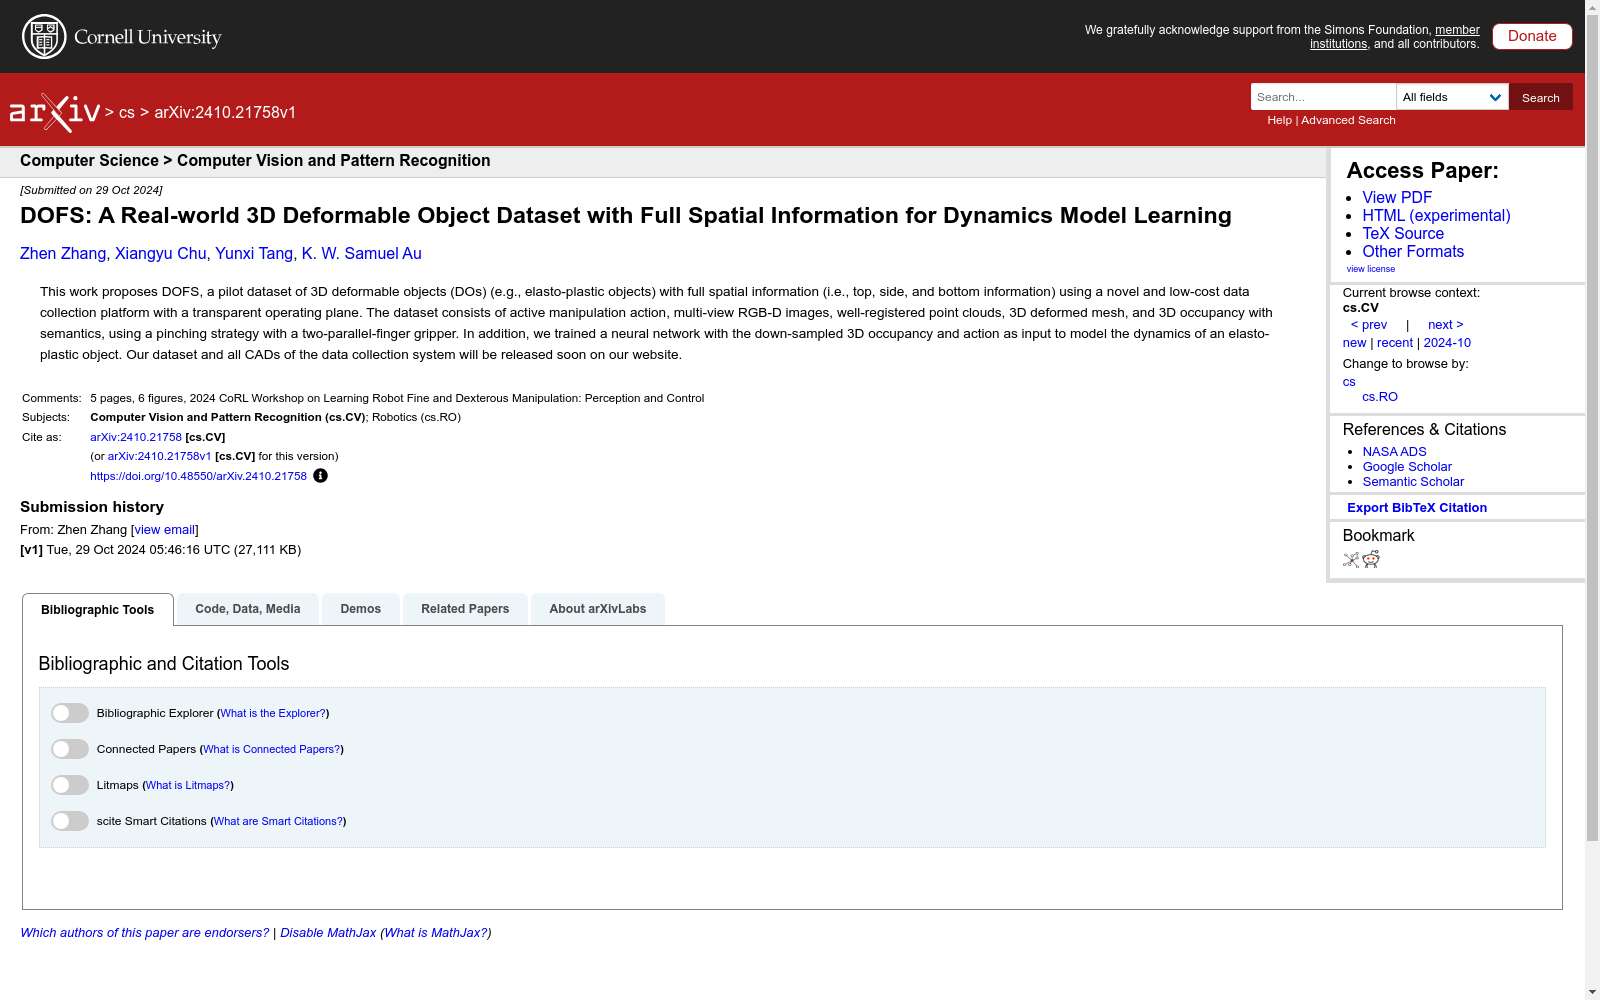Click view email link
Screen dimensions: 1600x1000
(165, 530)
